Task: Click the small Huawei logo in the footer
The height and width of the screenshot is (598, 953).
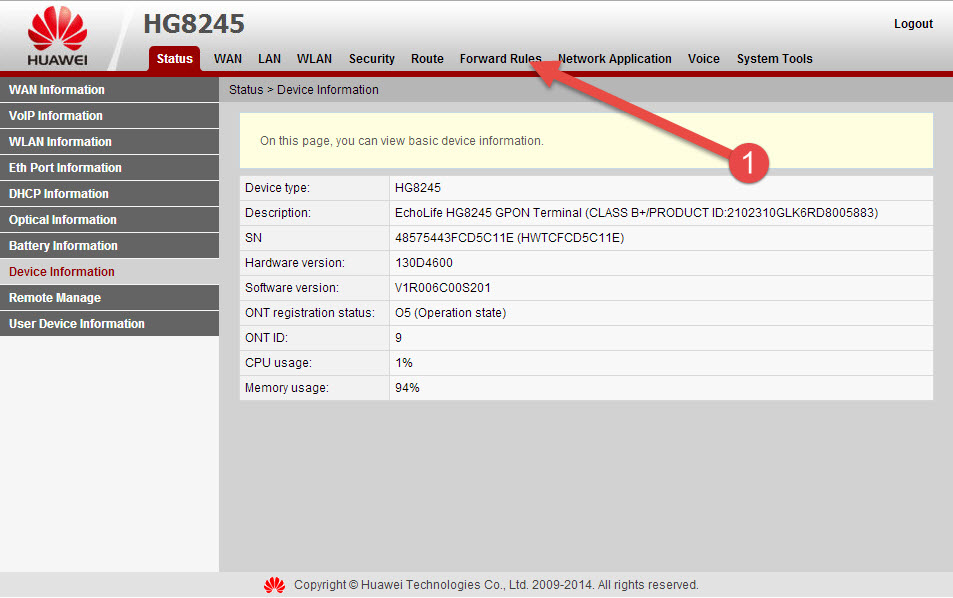Action: point(274,585)
